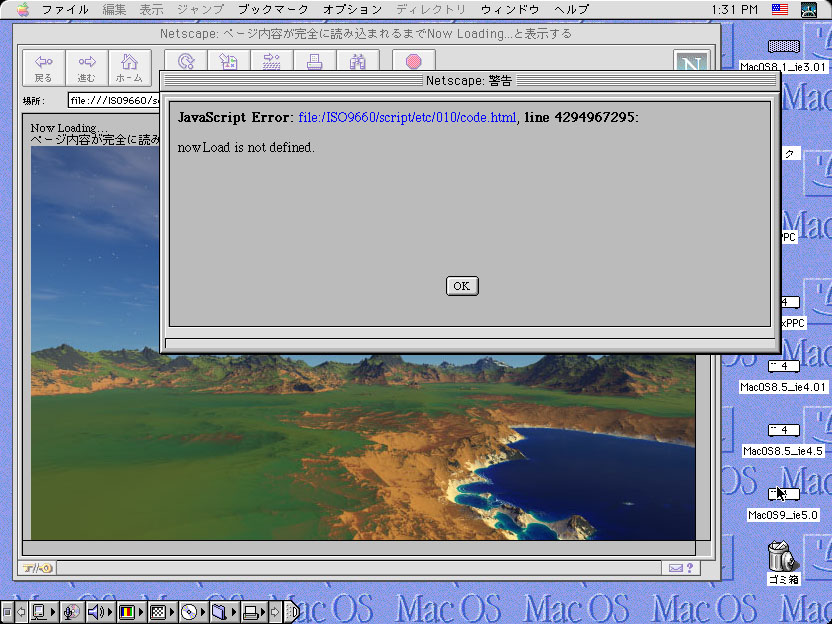Image resolution: width=832 pixels, height=624 pixels.
Task: Open the printer selector module in the Control Strip
Action: 254,612
